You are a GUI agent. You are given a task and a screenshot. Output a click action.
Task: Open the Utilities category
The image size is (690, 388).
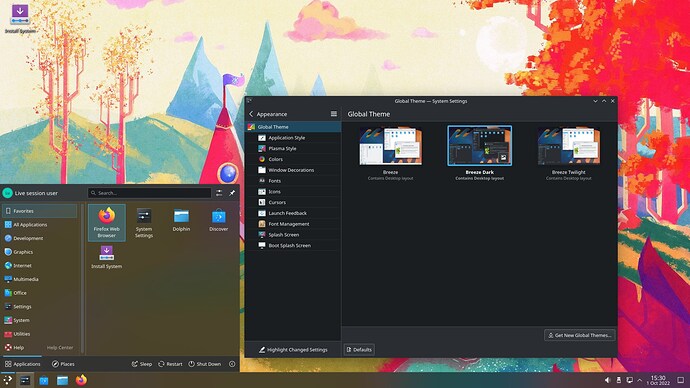pos(40,334)
